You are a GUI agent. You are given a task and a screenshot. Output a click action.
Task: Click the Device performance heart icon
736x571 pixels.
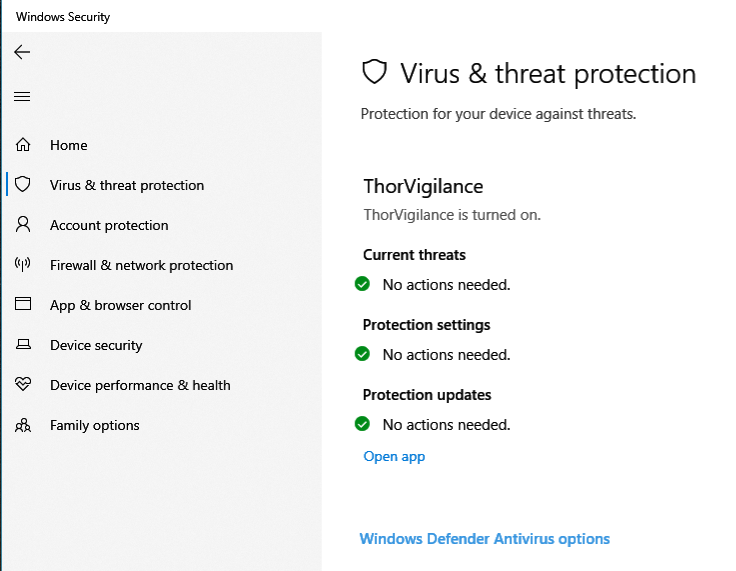point(23,385)
